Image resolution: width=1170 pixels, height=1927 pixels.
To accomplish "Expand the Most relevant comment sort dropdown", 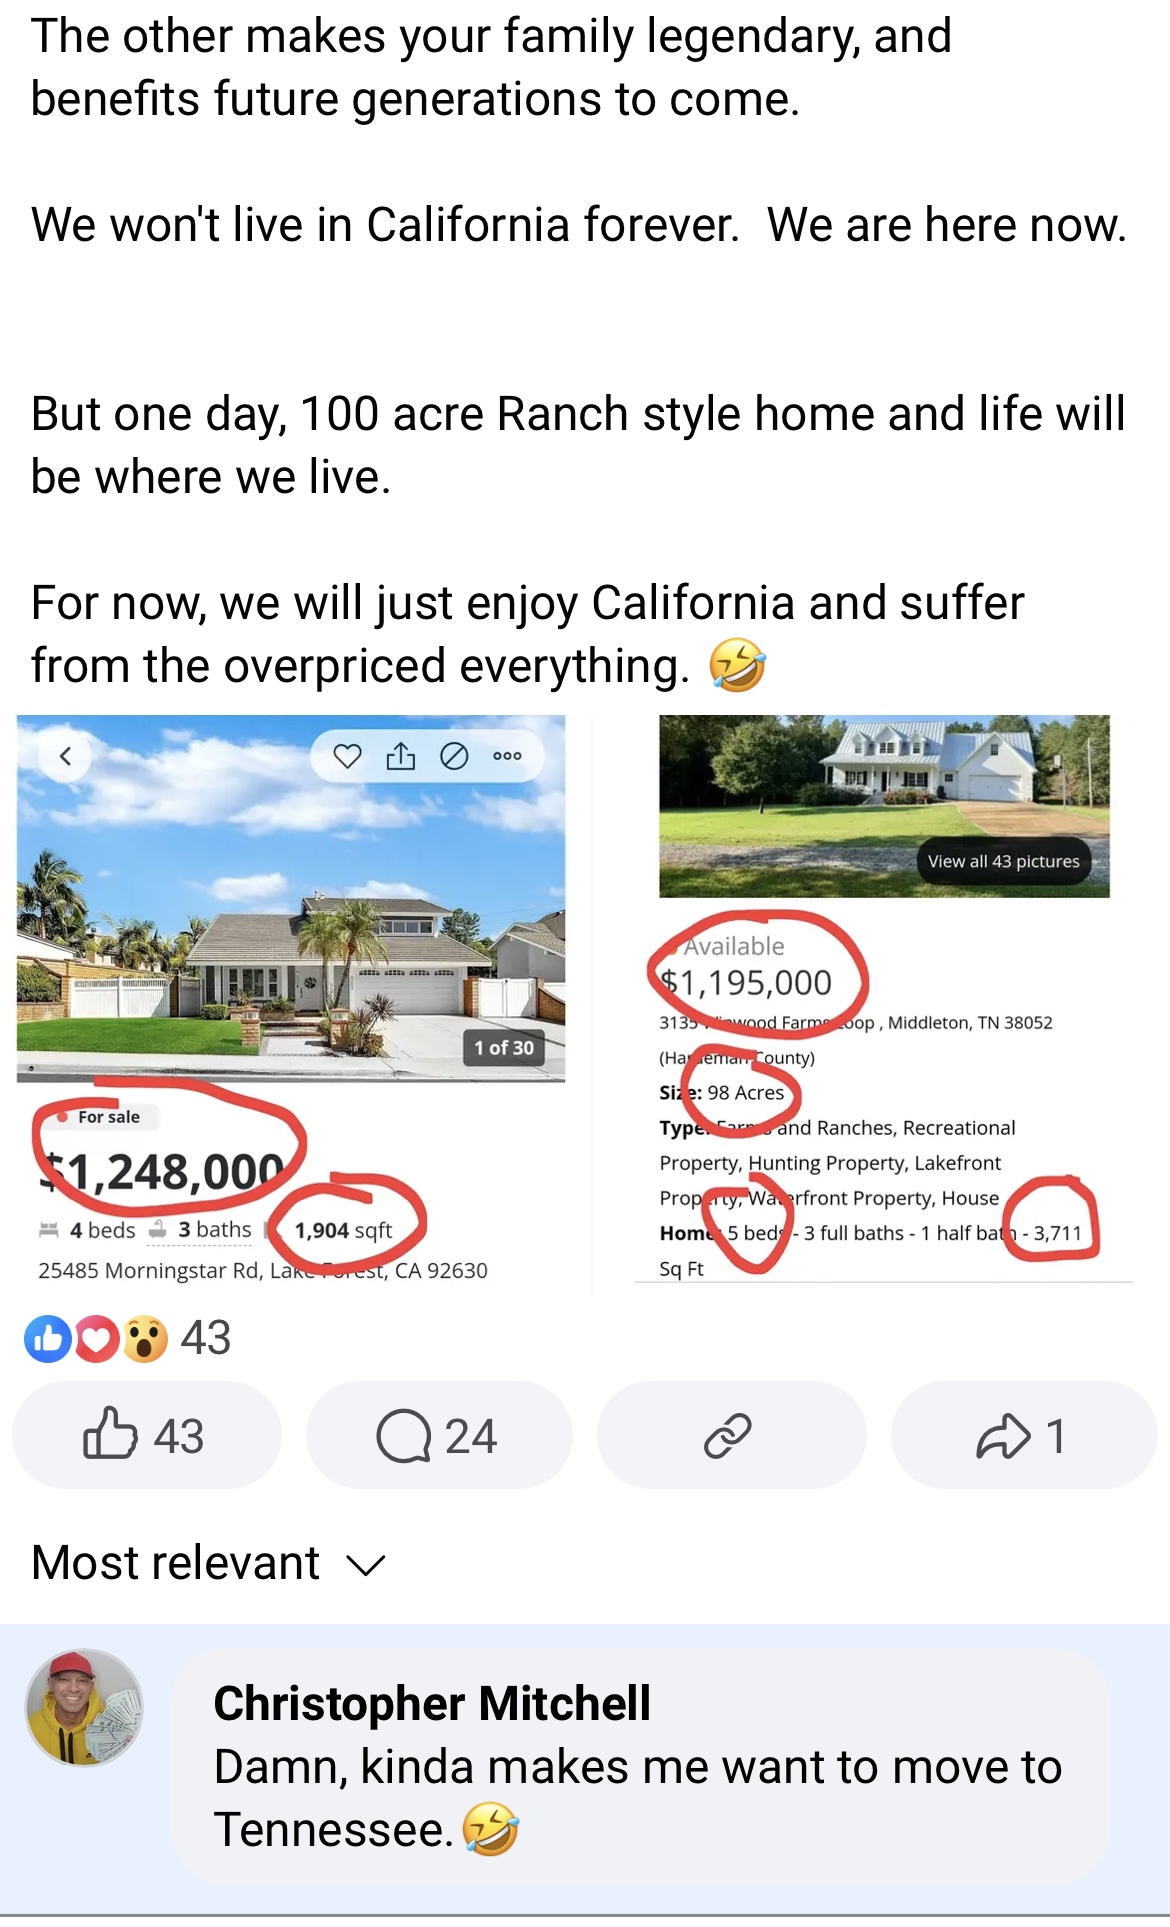I will [208, 1563].
